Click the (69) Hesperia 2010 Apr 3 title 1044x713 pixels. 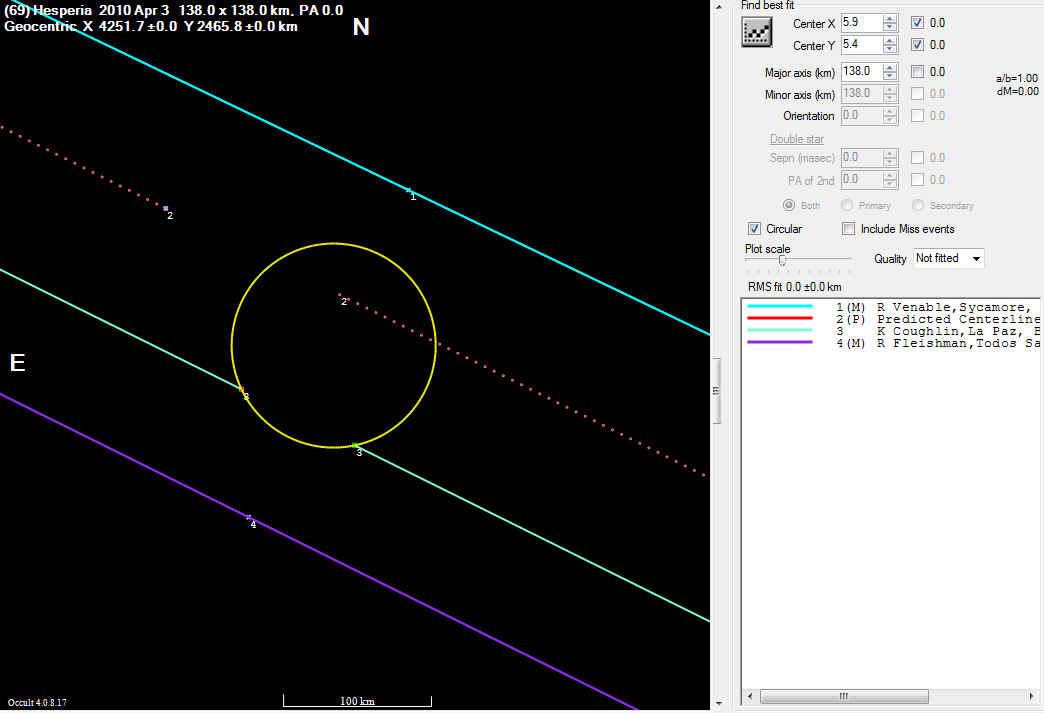point(174,11)
